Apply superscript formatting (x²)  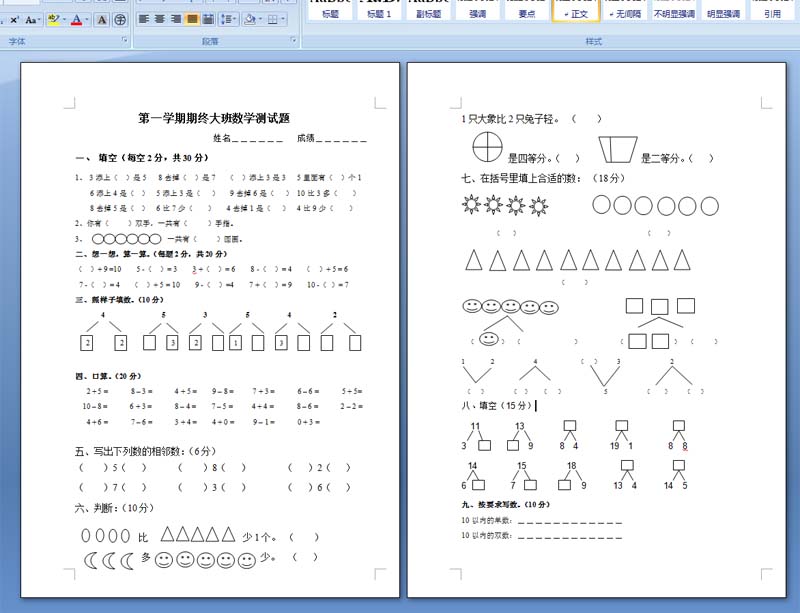(14, 20)
